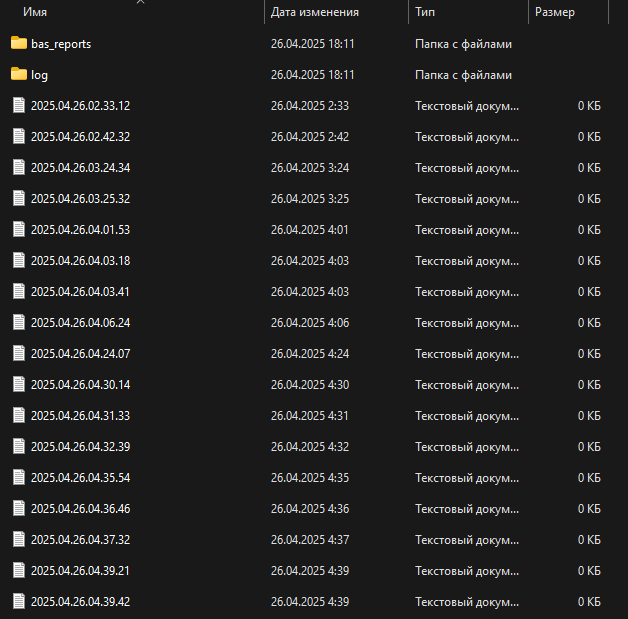Screen dimensions: 628x619
Task: Click the log folder icon
Action: [x=18, y=75]
